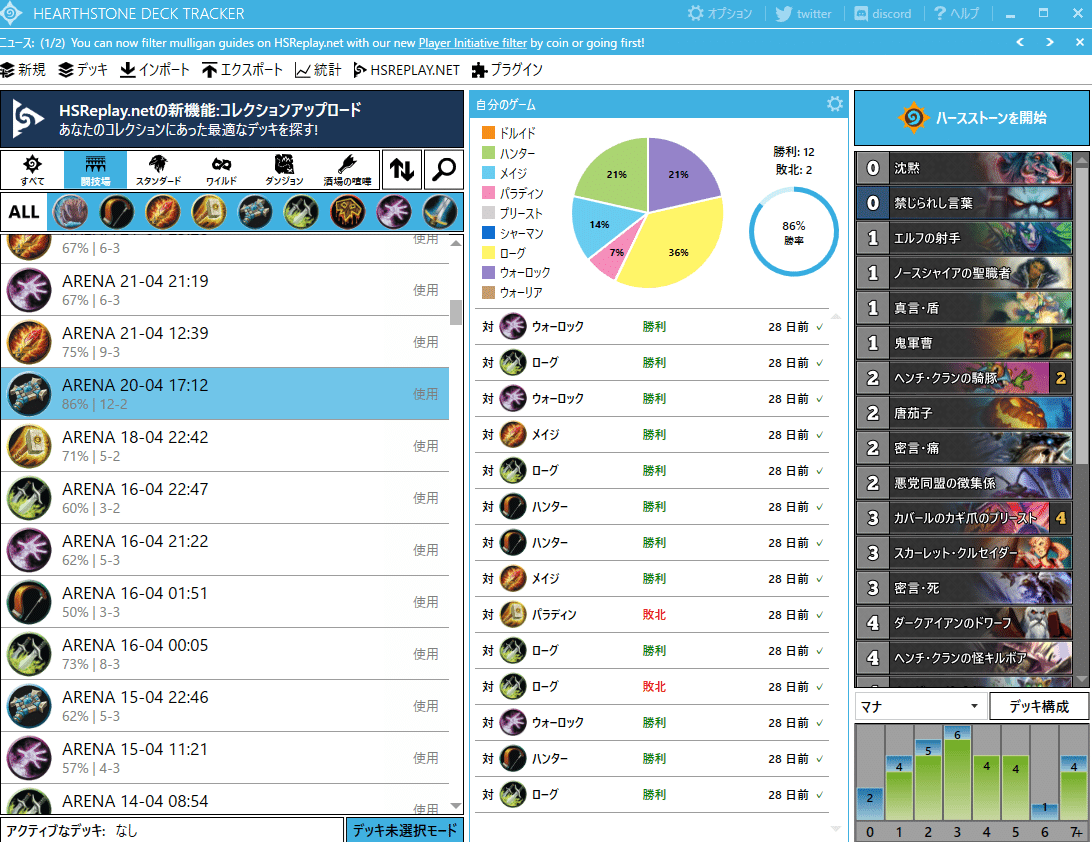1092x842 pixels.
Task: Select the スタンダード standard filter tab
Action: pyautogui.click(x=158, y=170)
